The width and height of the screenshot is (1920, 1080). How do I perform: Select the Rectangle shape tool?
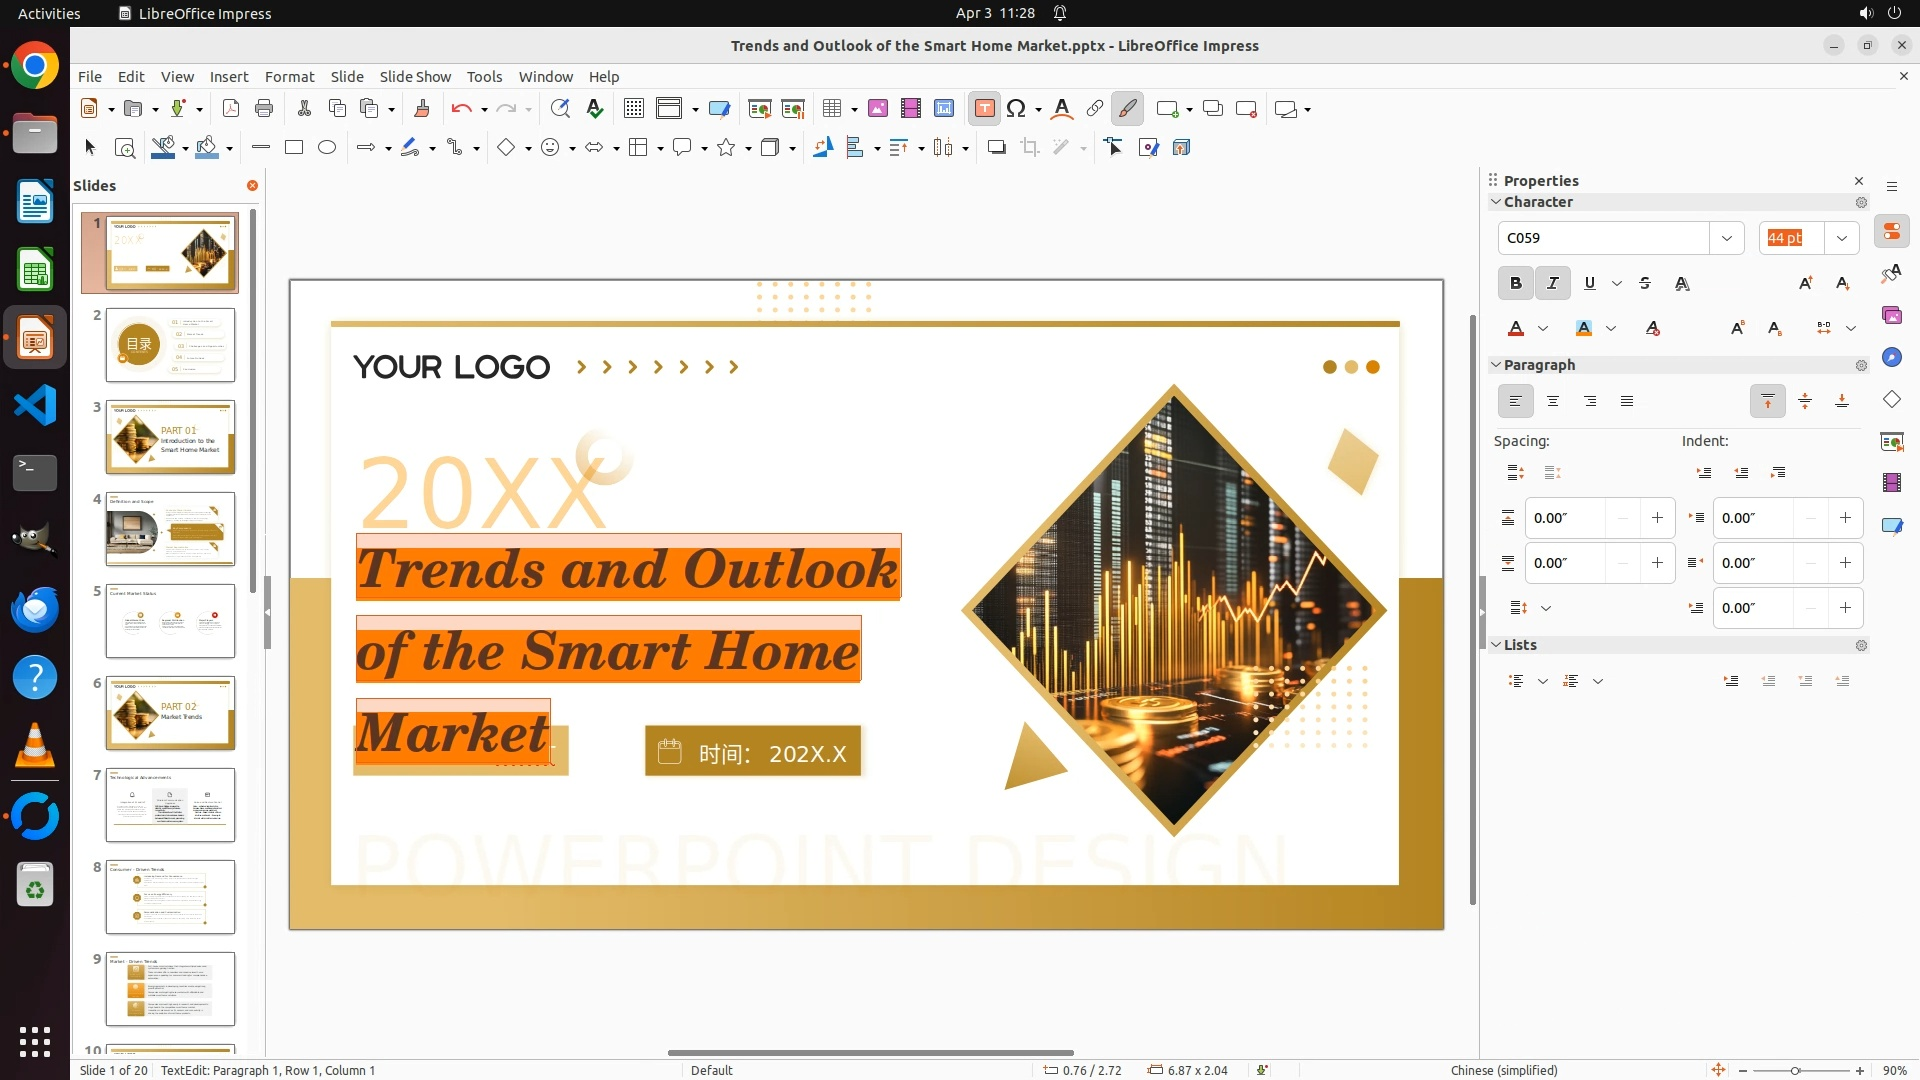294,148
